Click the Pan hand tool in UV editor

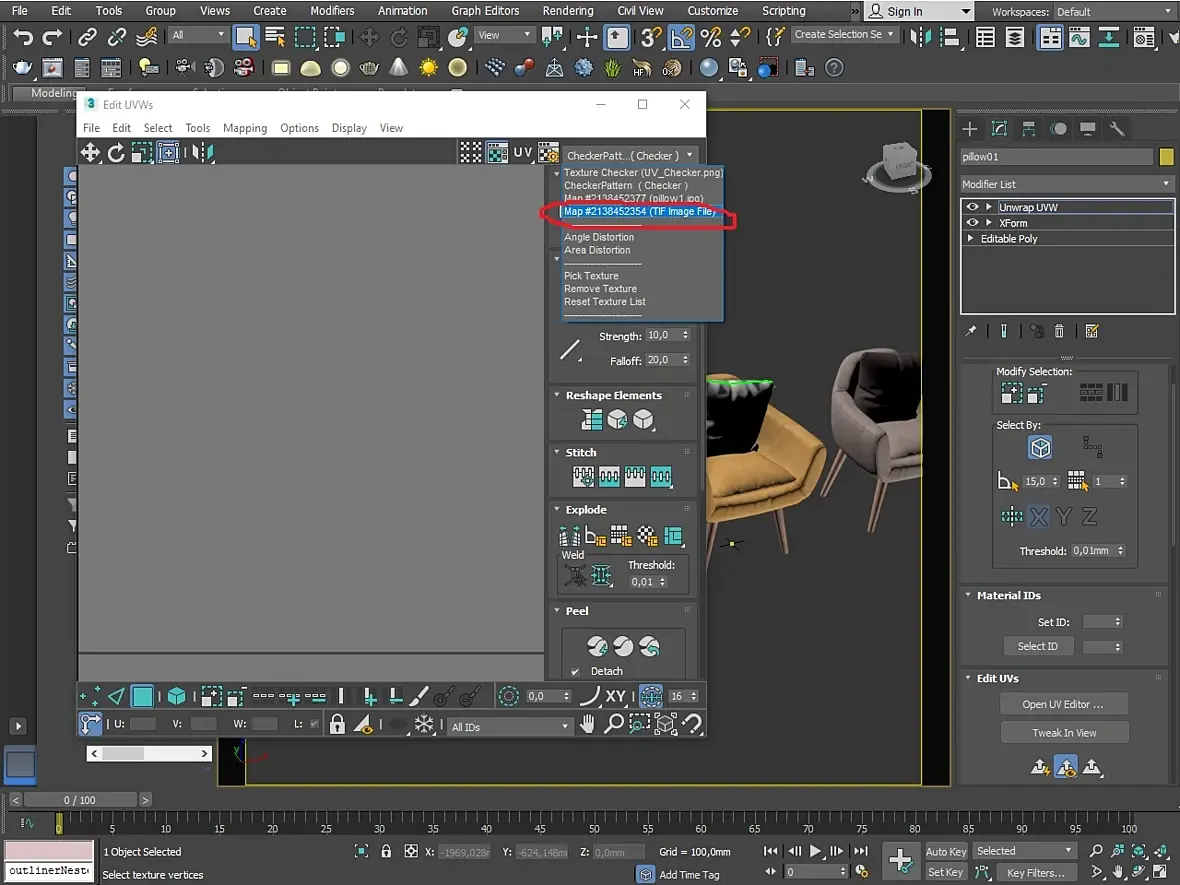pyautogui.click(x=588, y=725)
